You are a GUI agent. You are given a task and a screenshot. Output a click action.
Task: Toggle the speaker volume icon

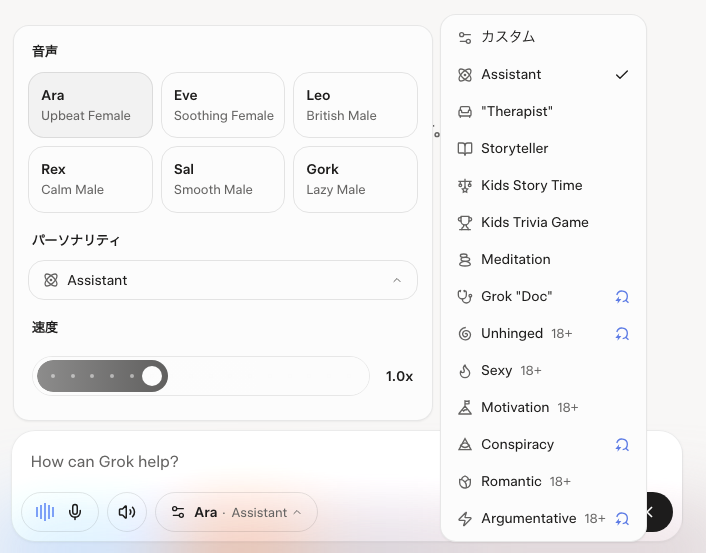pyautogui.click(x=127, y=512)
